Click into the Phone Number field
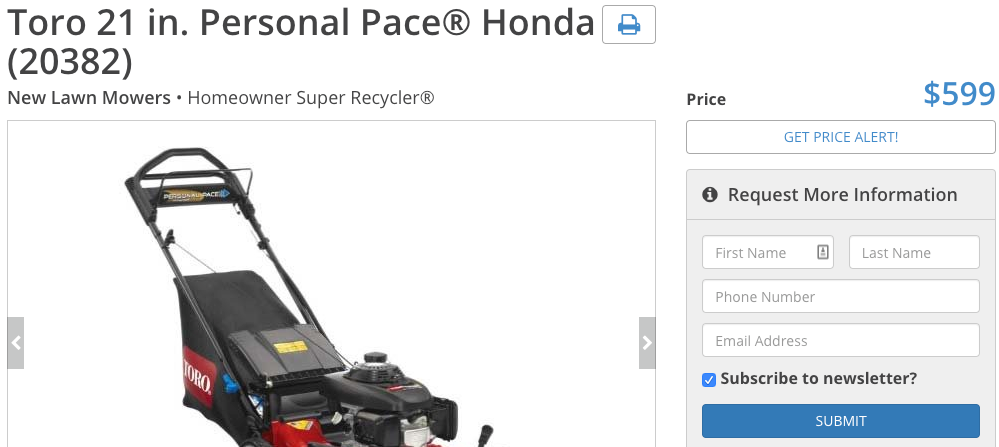This screenshot has width=999, height=447. coord(840,296)
